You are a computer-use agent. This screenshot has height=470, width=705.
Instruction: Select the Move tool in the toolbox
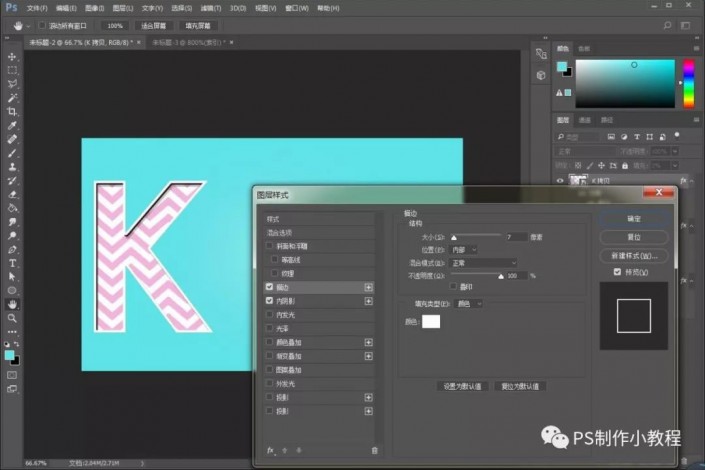click(x=12, y=57)
